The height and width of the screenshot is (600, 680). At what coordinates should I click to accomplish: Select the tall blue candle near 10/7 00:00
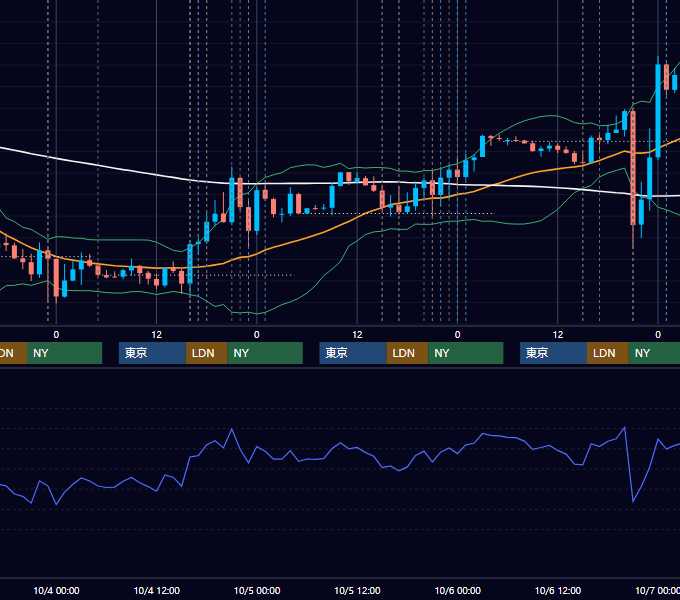click(658, 111)
